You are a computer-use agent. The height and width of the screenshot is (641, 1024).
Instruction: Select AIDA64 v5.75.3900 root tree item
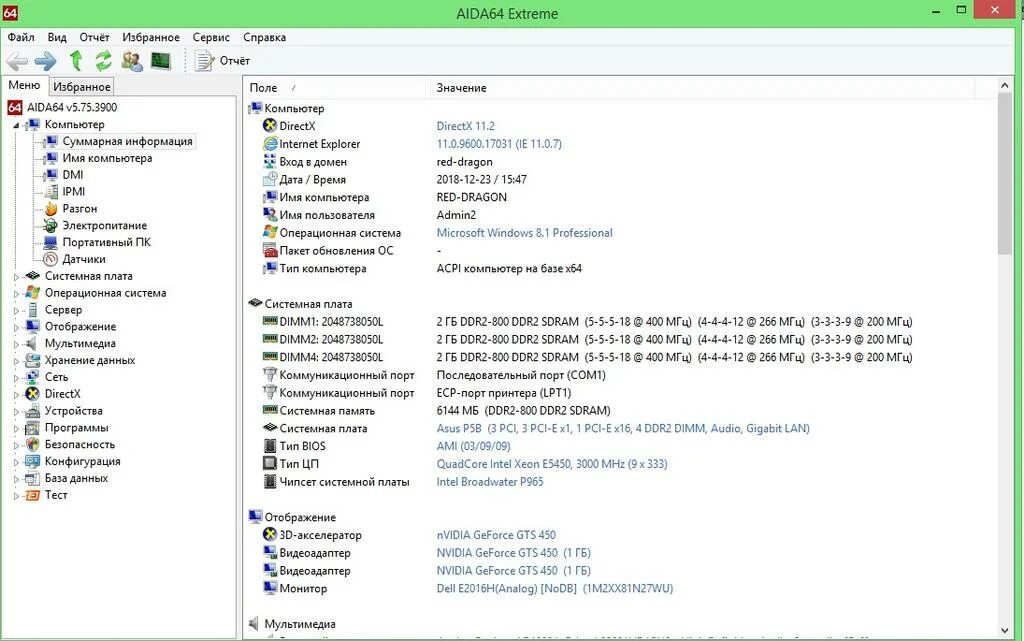(x=72, y=107)
